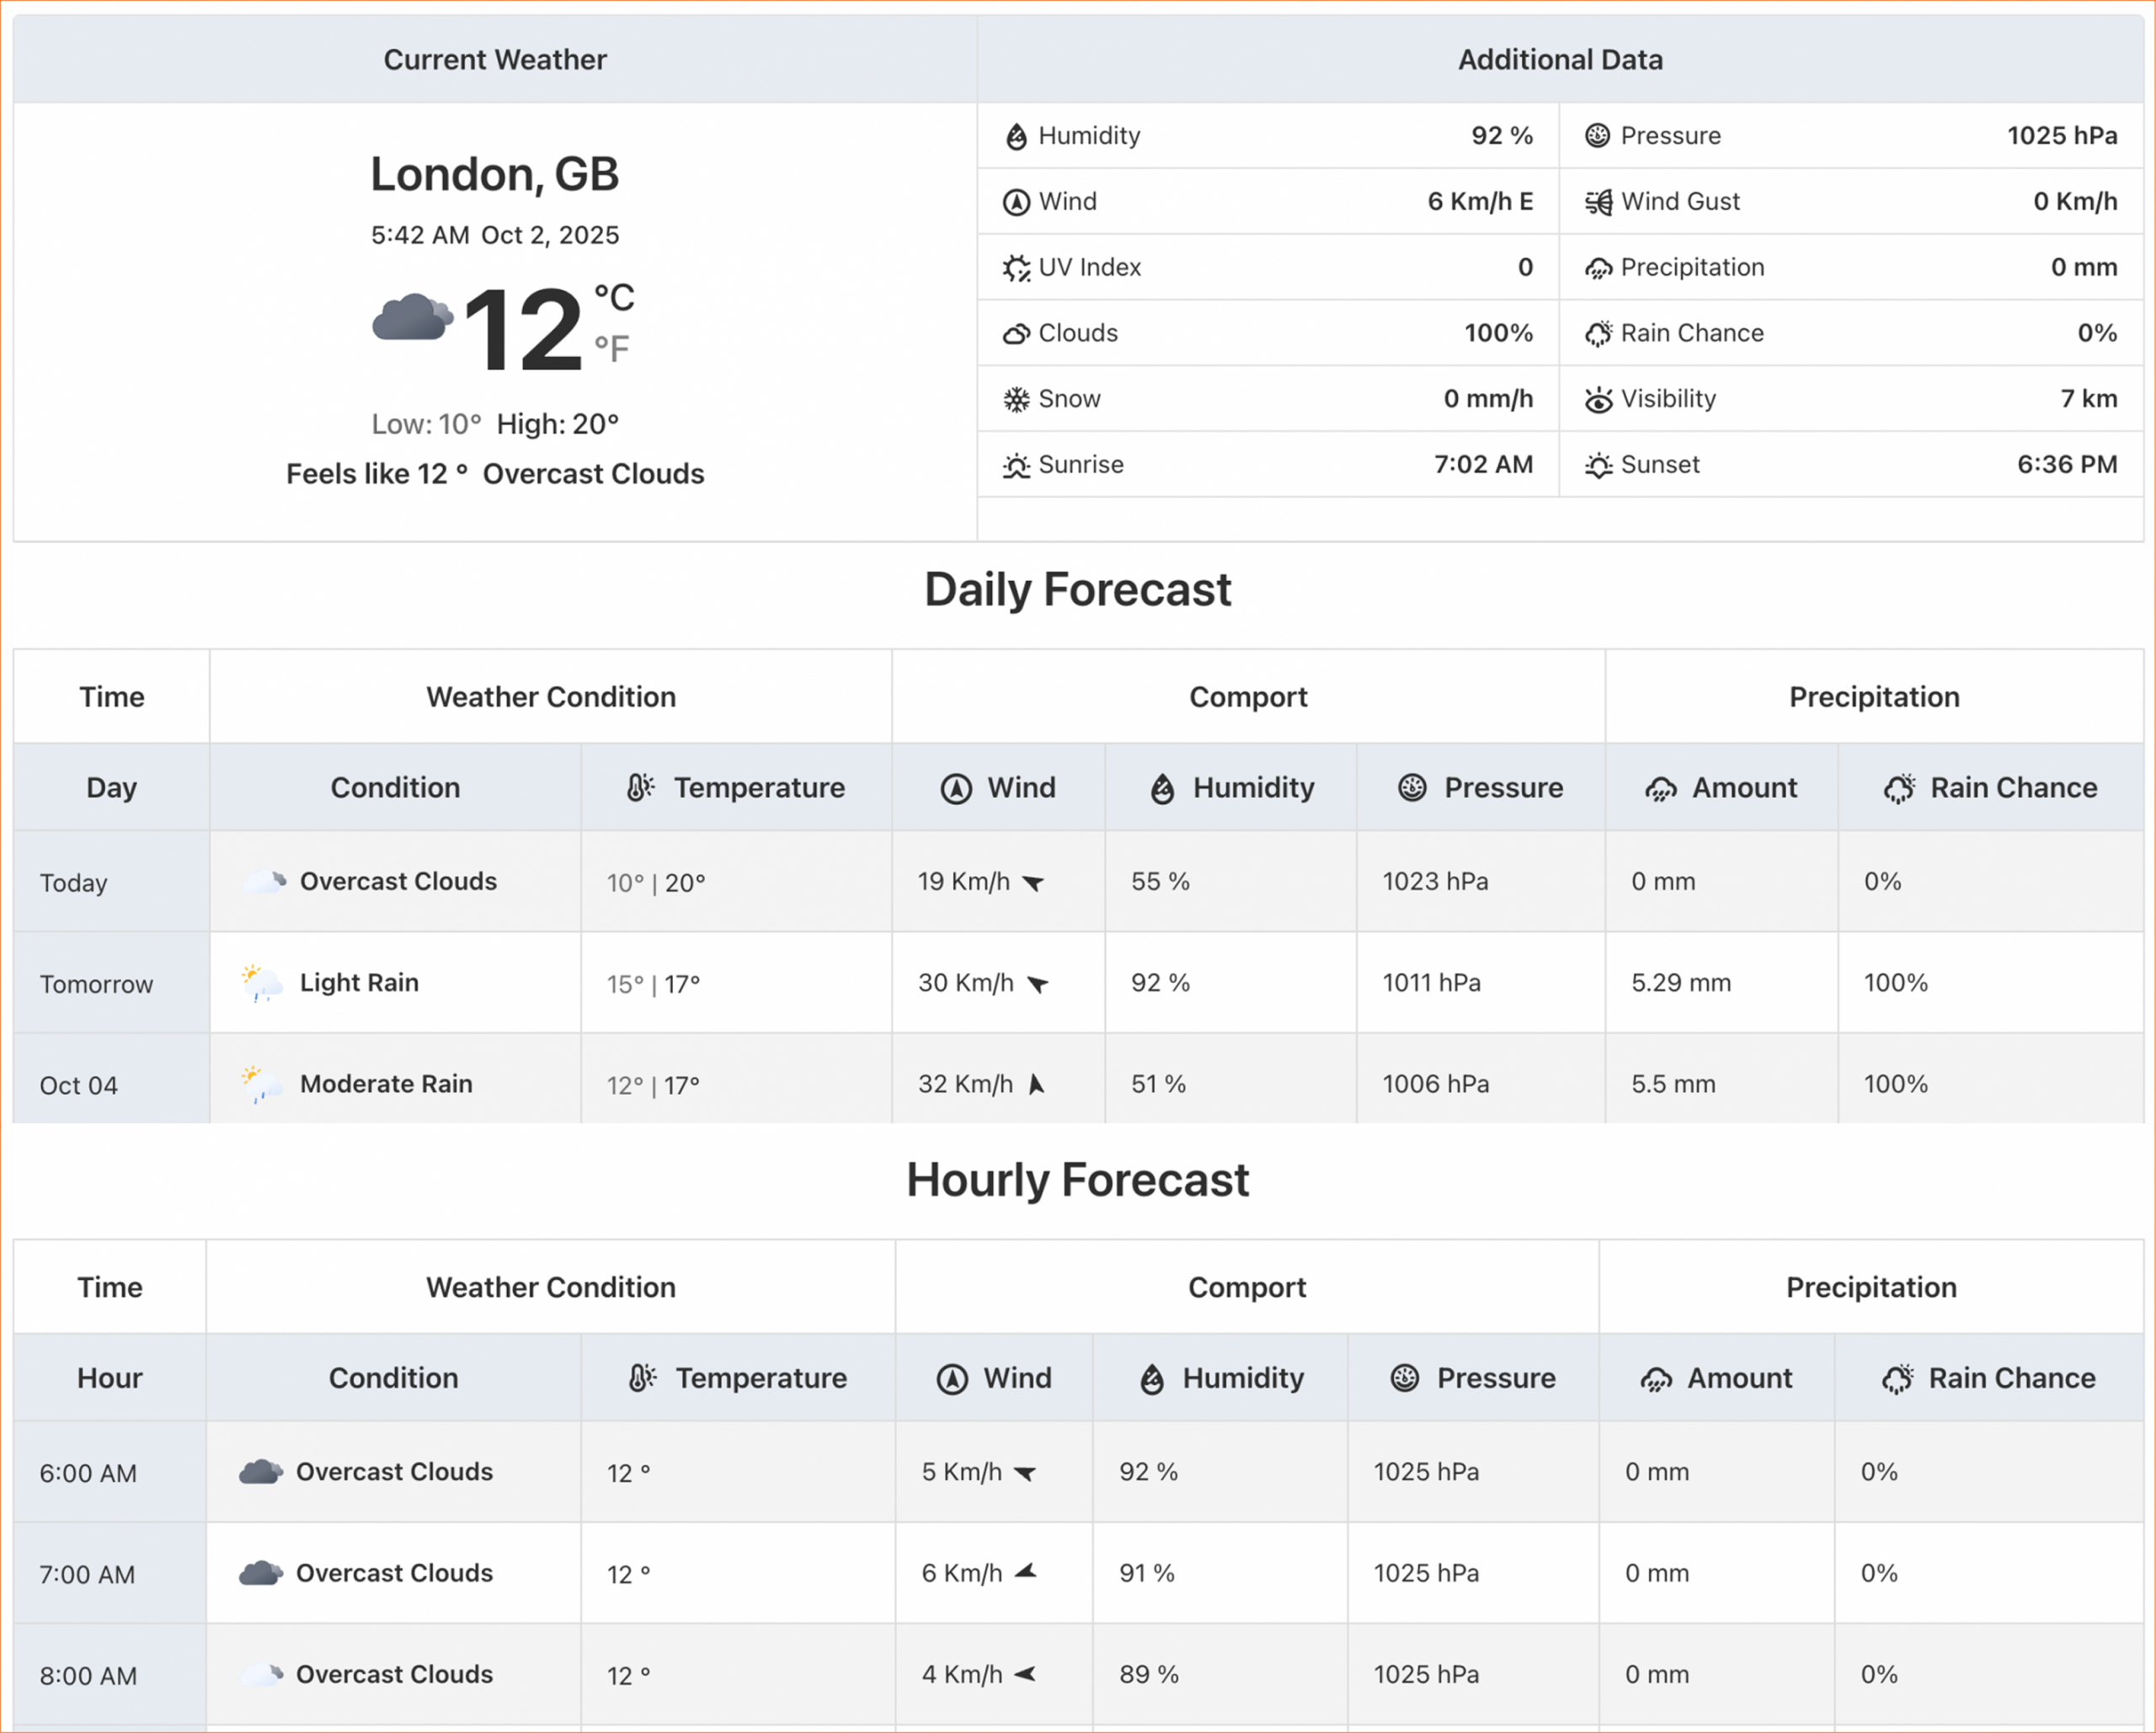Image resolution: width=2156 pixels, height=1733 pixels.
Task: Click the Daily Forecast Temperature column header
Action: click(737, 788)
